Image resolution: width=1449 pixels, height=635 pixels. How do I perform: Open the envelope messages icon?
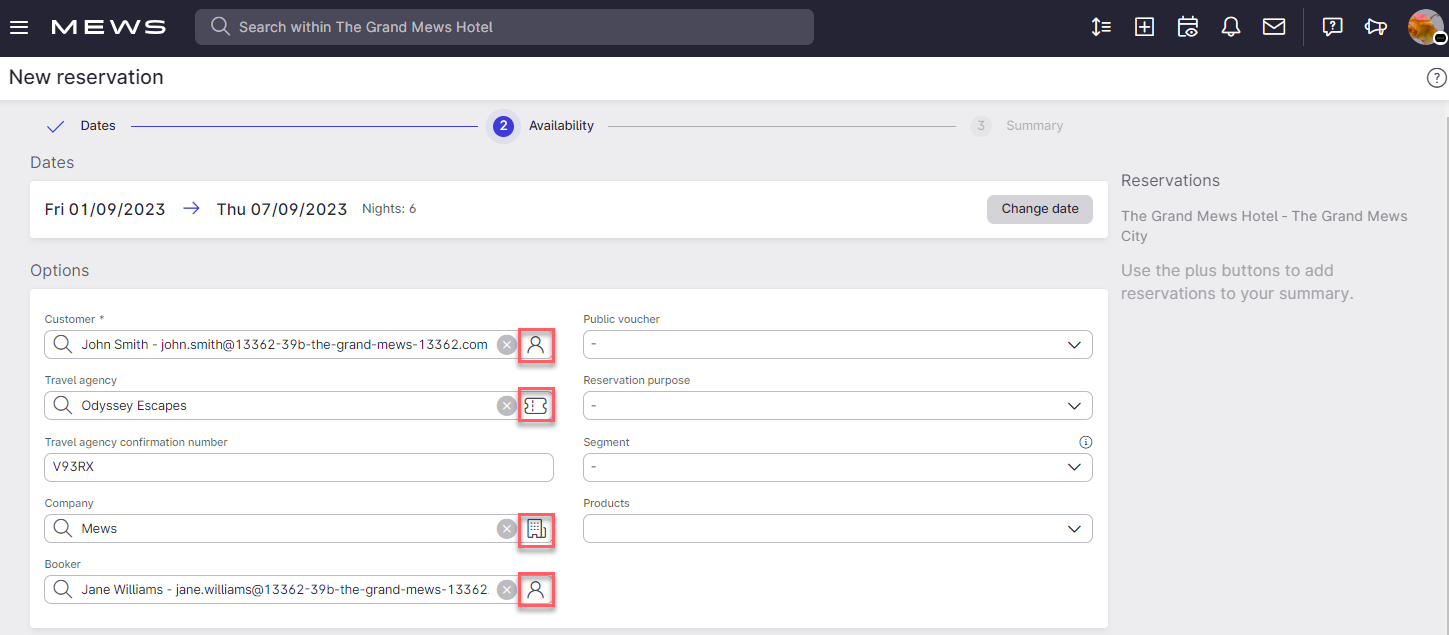(1274, 27)
